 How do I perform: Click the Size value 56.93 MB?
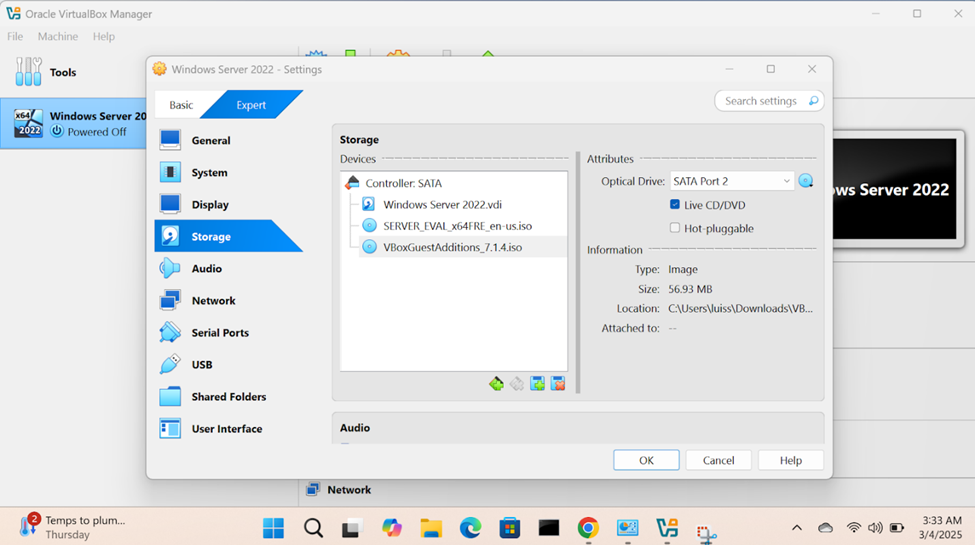690,289
